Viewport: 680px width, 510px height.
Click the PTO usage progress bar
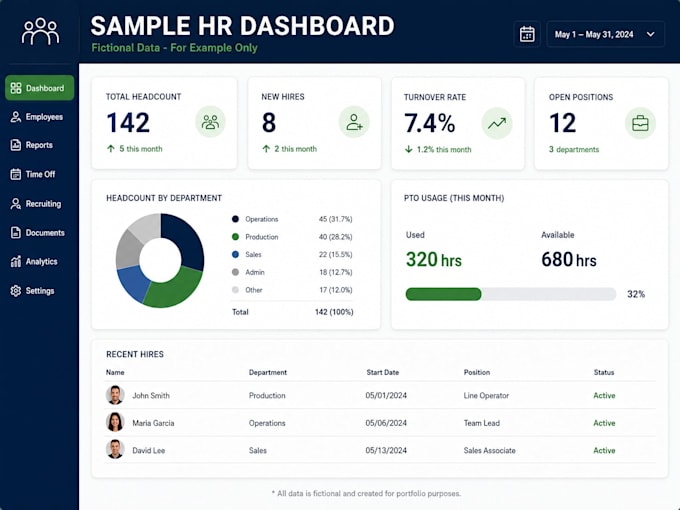(511, 294)
